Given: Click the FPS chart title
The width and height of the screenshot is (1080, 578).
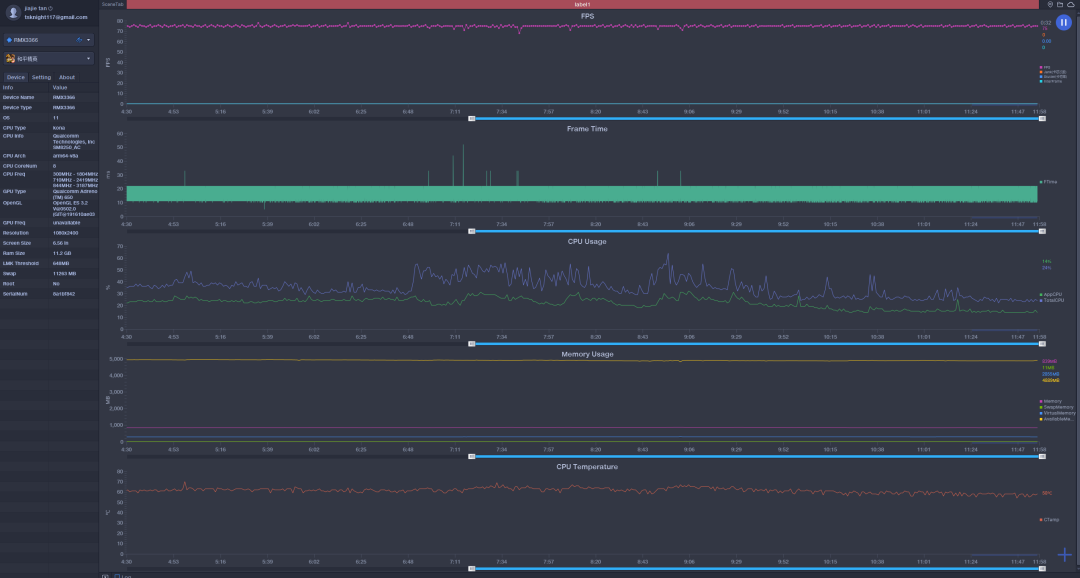Looking at the screenshot, I should point(587,16).
